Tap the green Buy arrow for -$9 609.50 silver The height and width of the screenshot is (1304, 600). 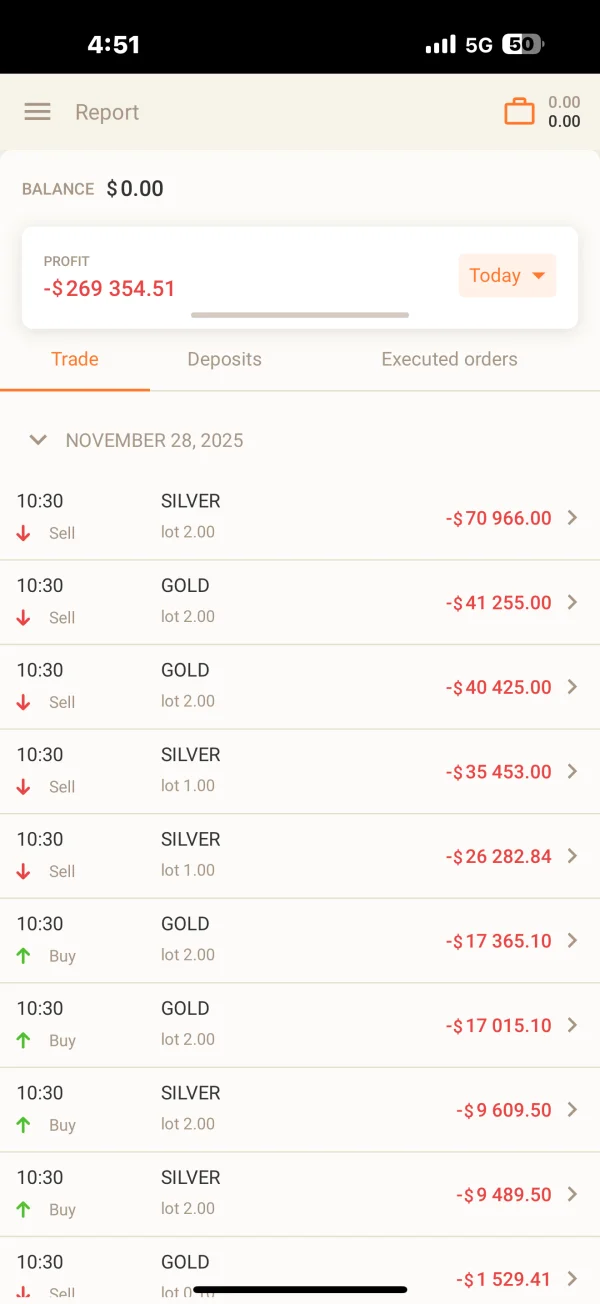point(24,1125)
